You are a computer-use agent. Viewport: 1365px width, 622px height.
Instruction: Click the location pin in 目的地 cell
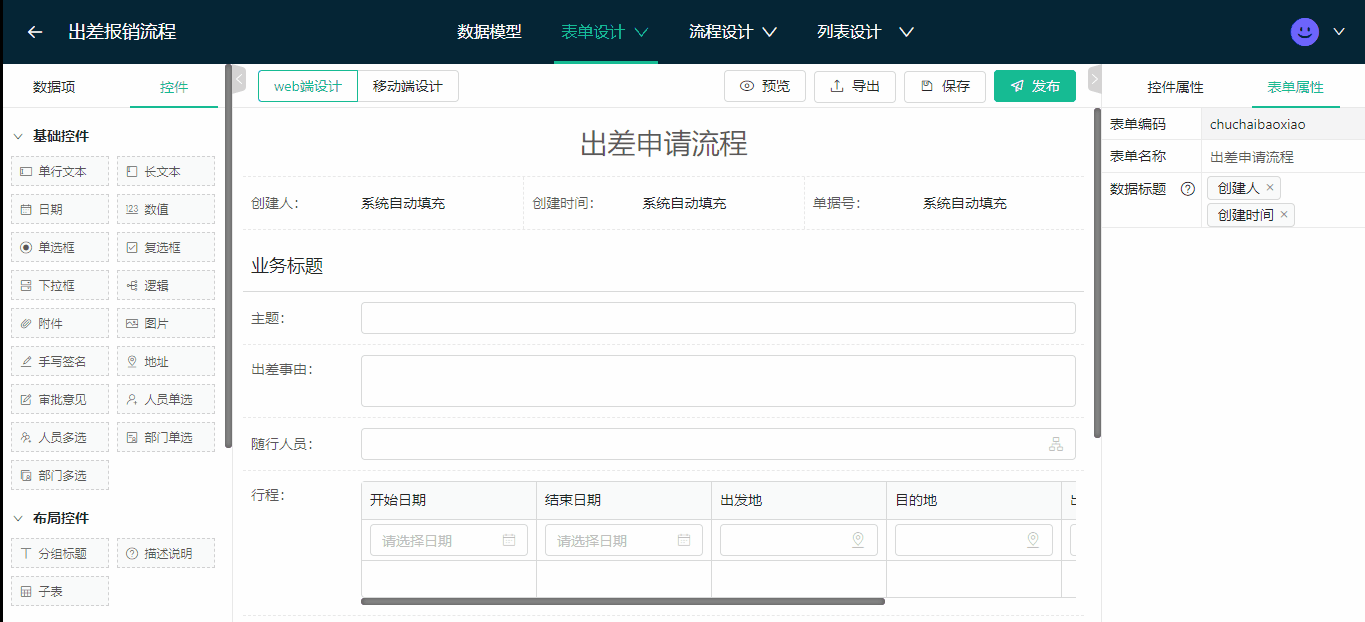[x=1033, y=540]
